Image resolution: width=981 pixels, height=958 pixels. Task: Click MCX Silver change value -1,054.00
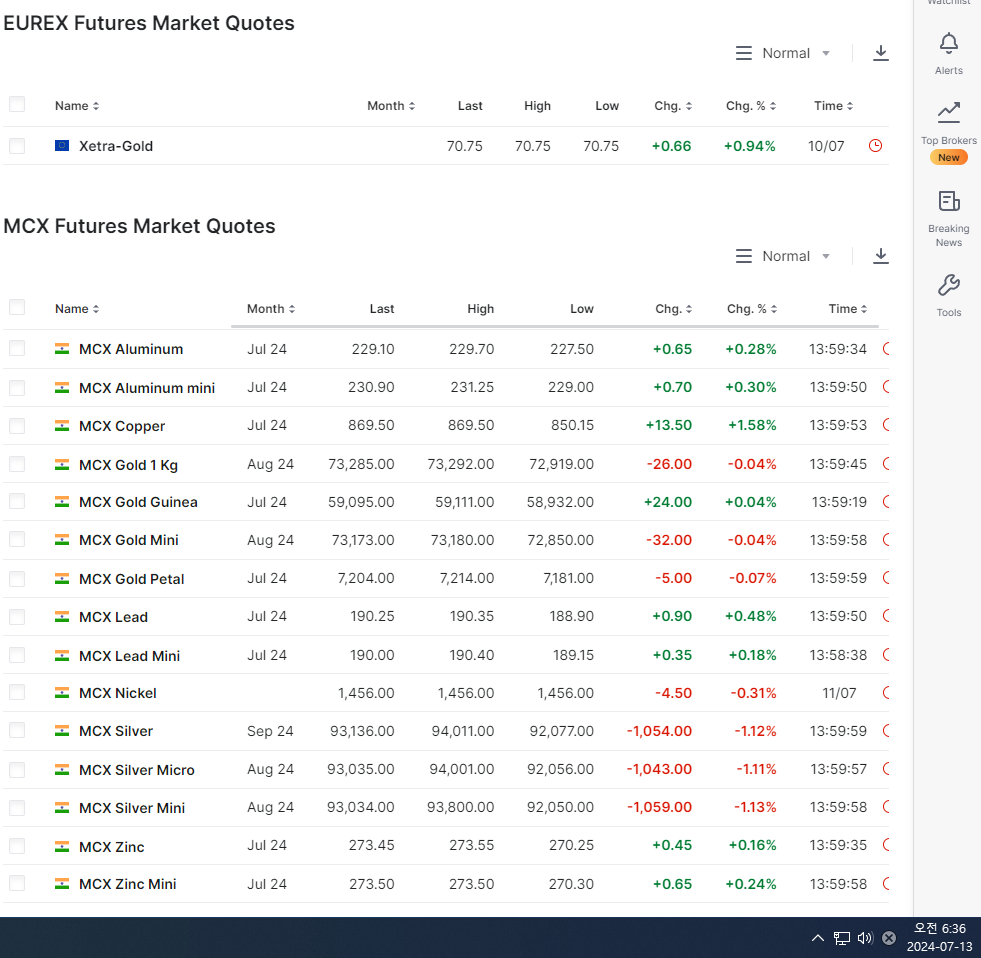tap(659, 731)
